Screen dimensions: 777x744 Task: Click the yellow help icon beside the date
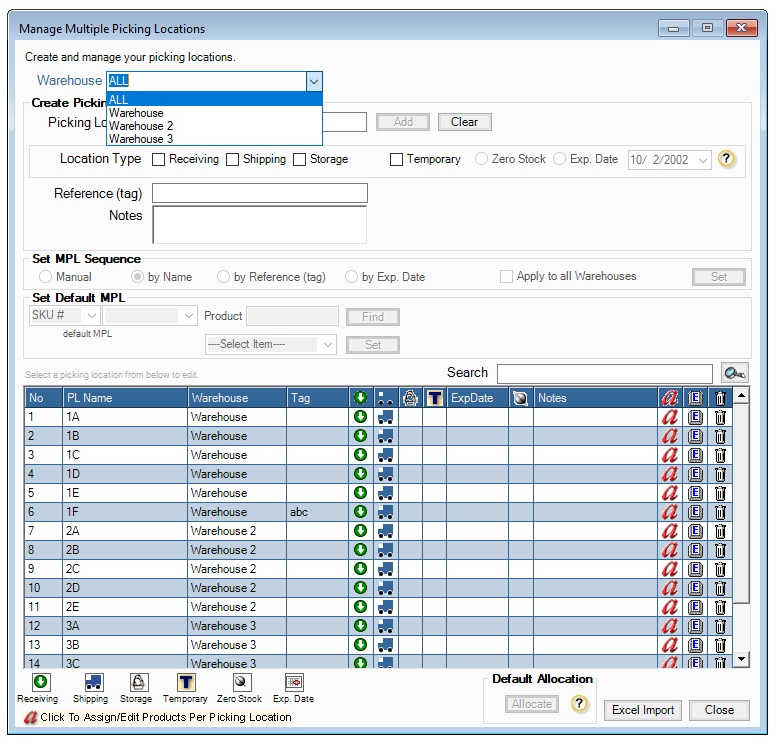click(x=727, y=159)
